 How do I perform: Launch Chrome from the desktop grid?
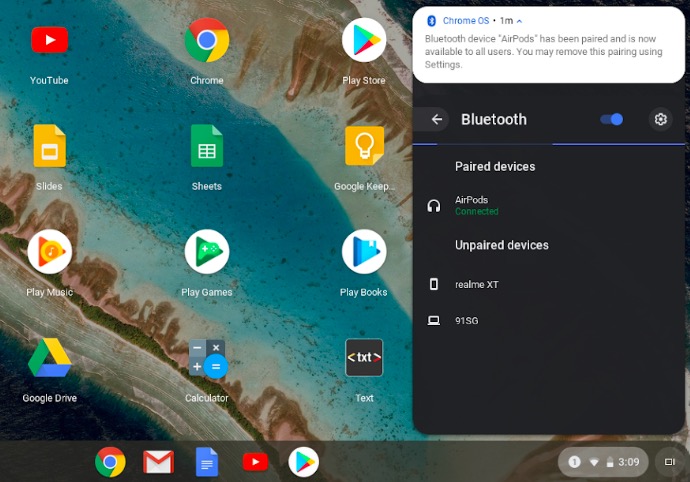(207, 40)
